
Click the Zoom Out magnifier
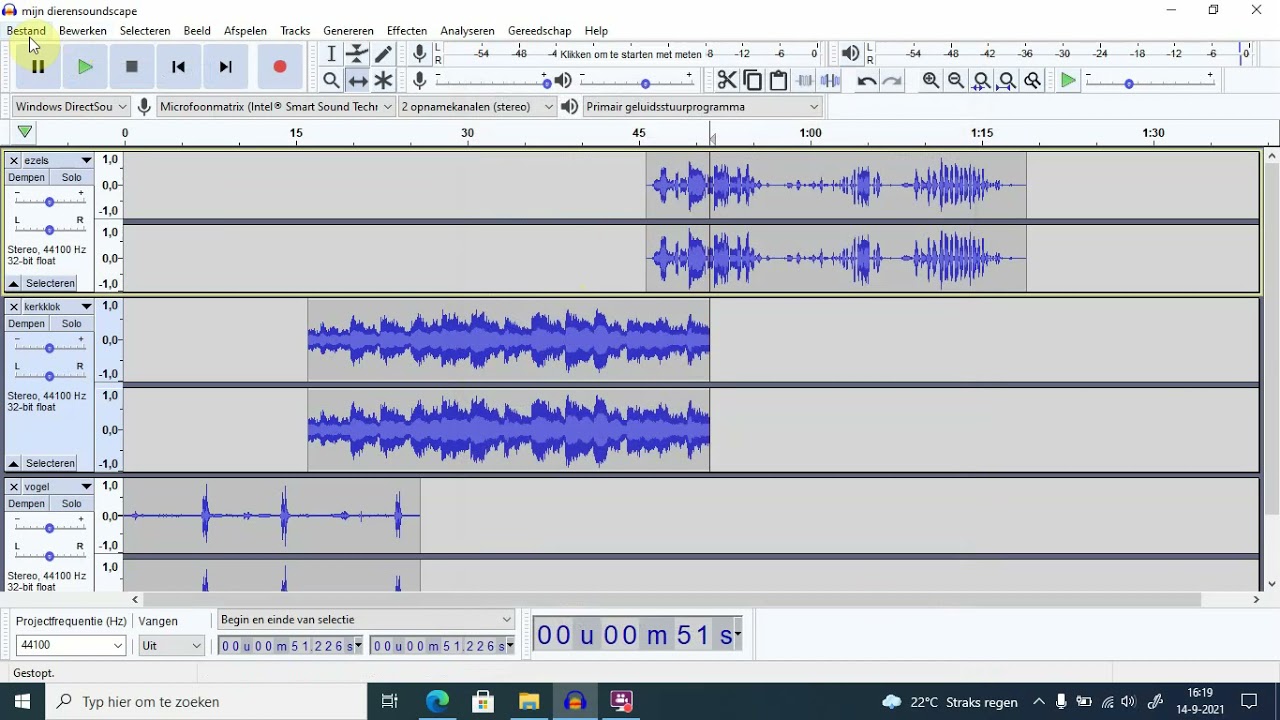pyautogui.click(x=956, y=80)
